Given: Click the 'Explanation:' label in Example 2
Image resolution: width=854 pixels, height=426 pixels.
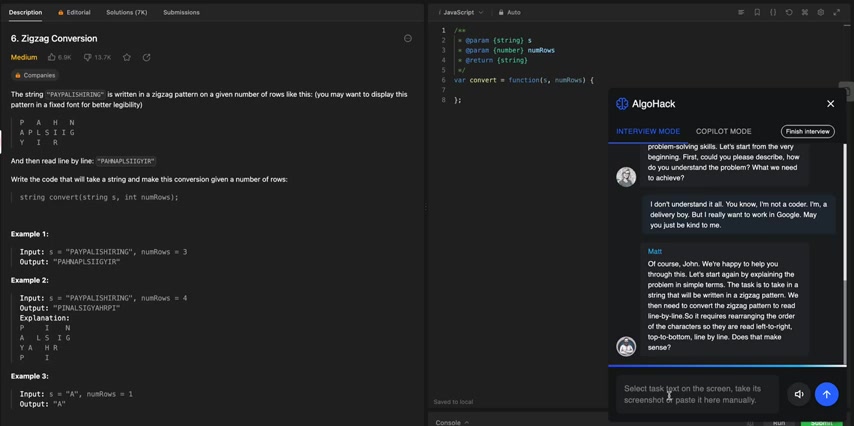Looking at the screenshot, I should tap(45, 318).
